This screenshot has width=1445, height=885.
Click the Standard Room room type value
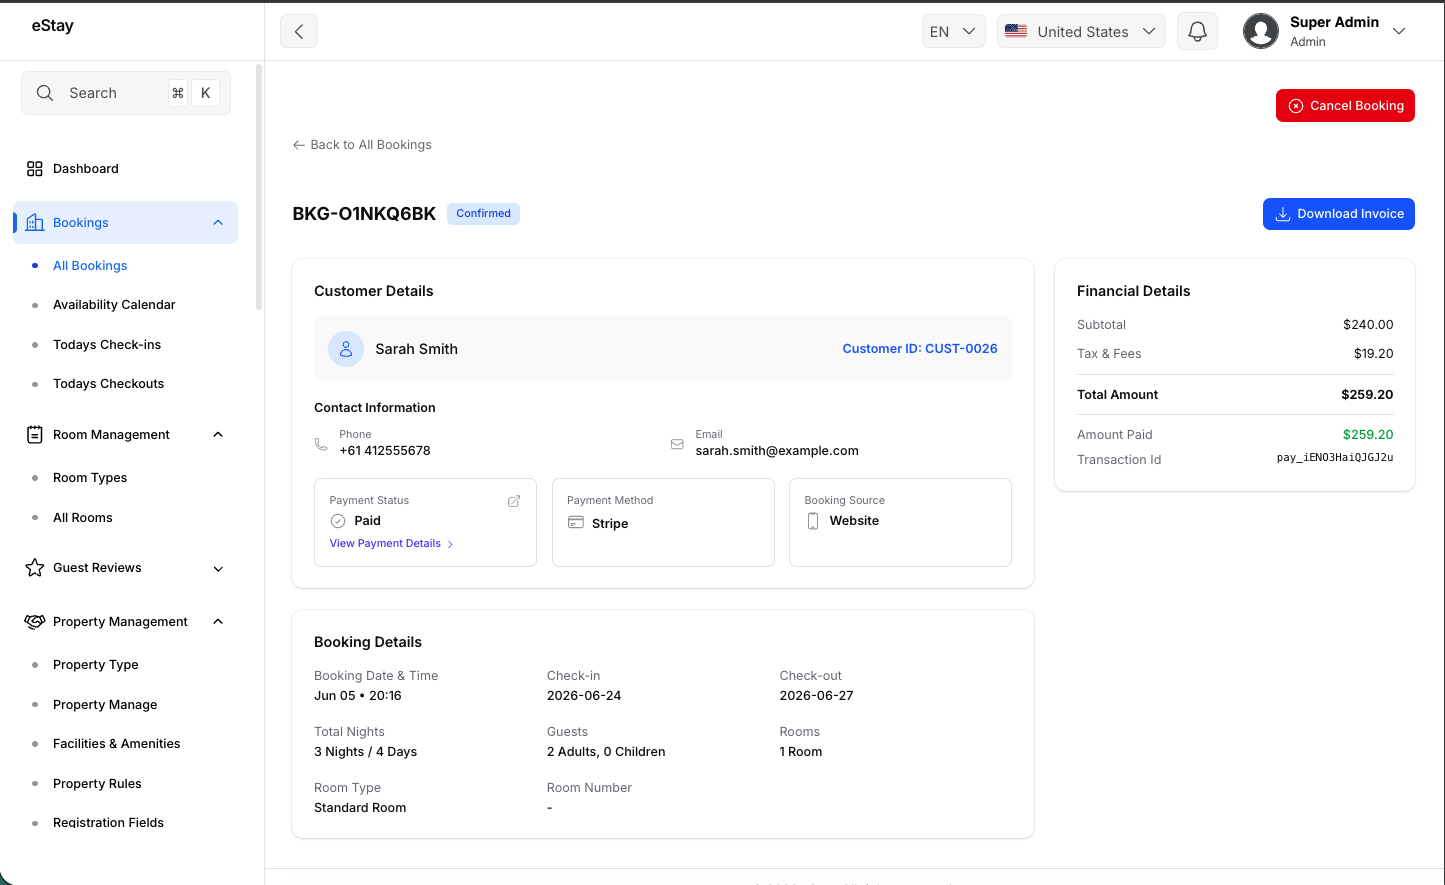click(x=360, y=808)
